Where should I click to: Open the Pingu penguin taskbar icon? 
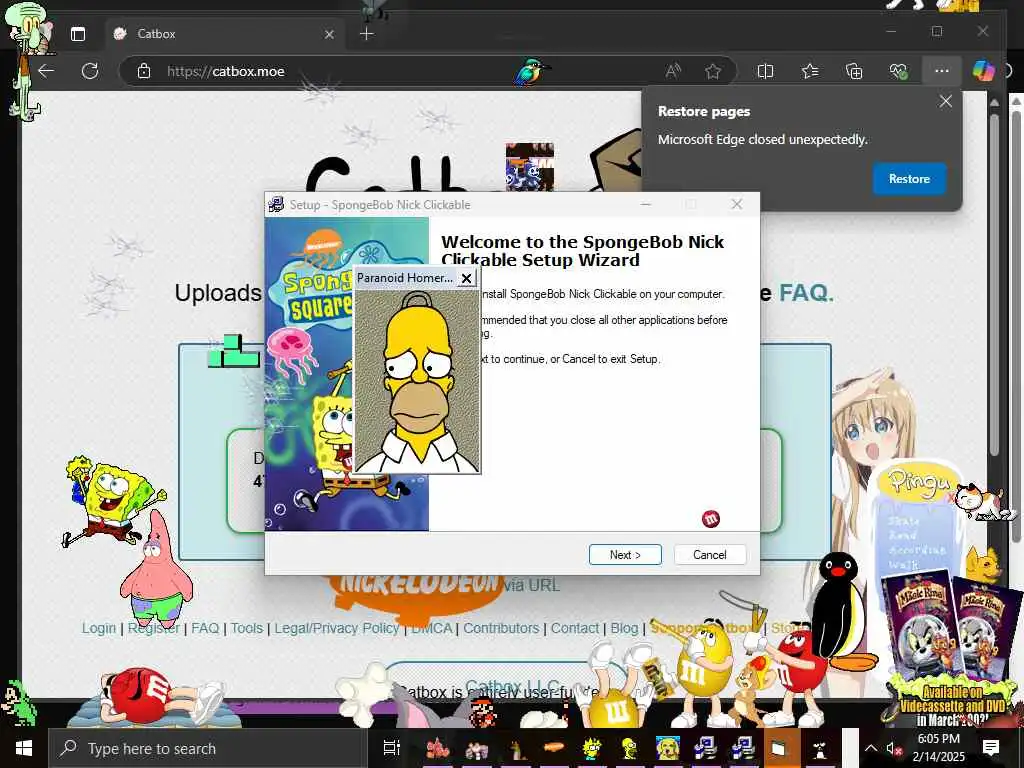click(820, 748)
